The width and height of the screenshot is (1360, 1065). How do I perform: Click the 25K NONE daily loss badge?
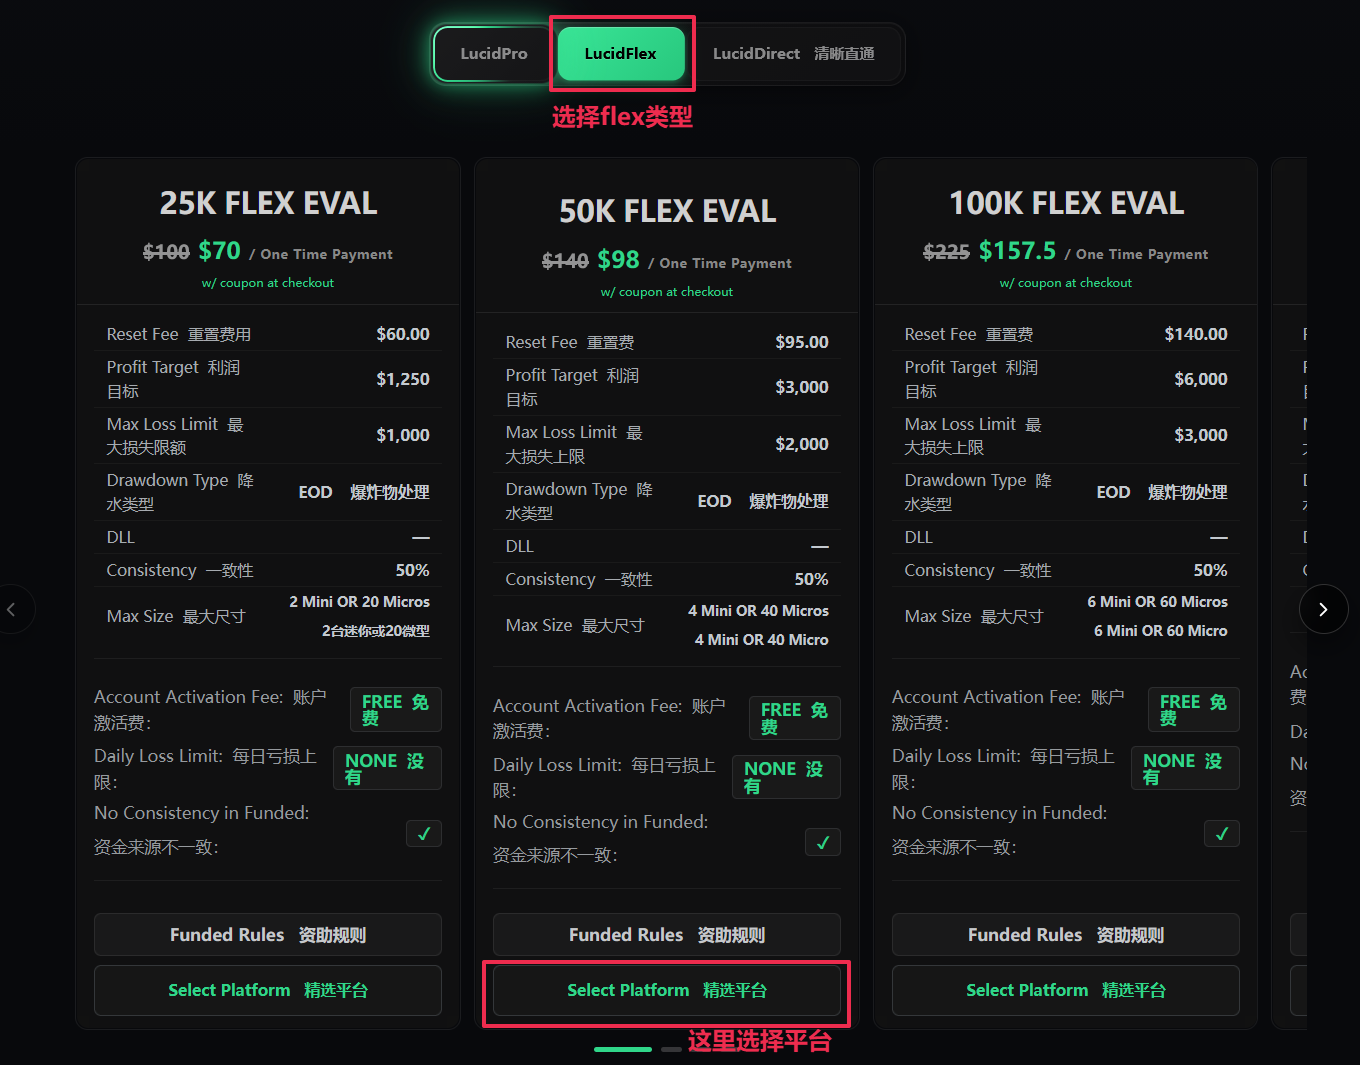coord(387,768)
